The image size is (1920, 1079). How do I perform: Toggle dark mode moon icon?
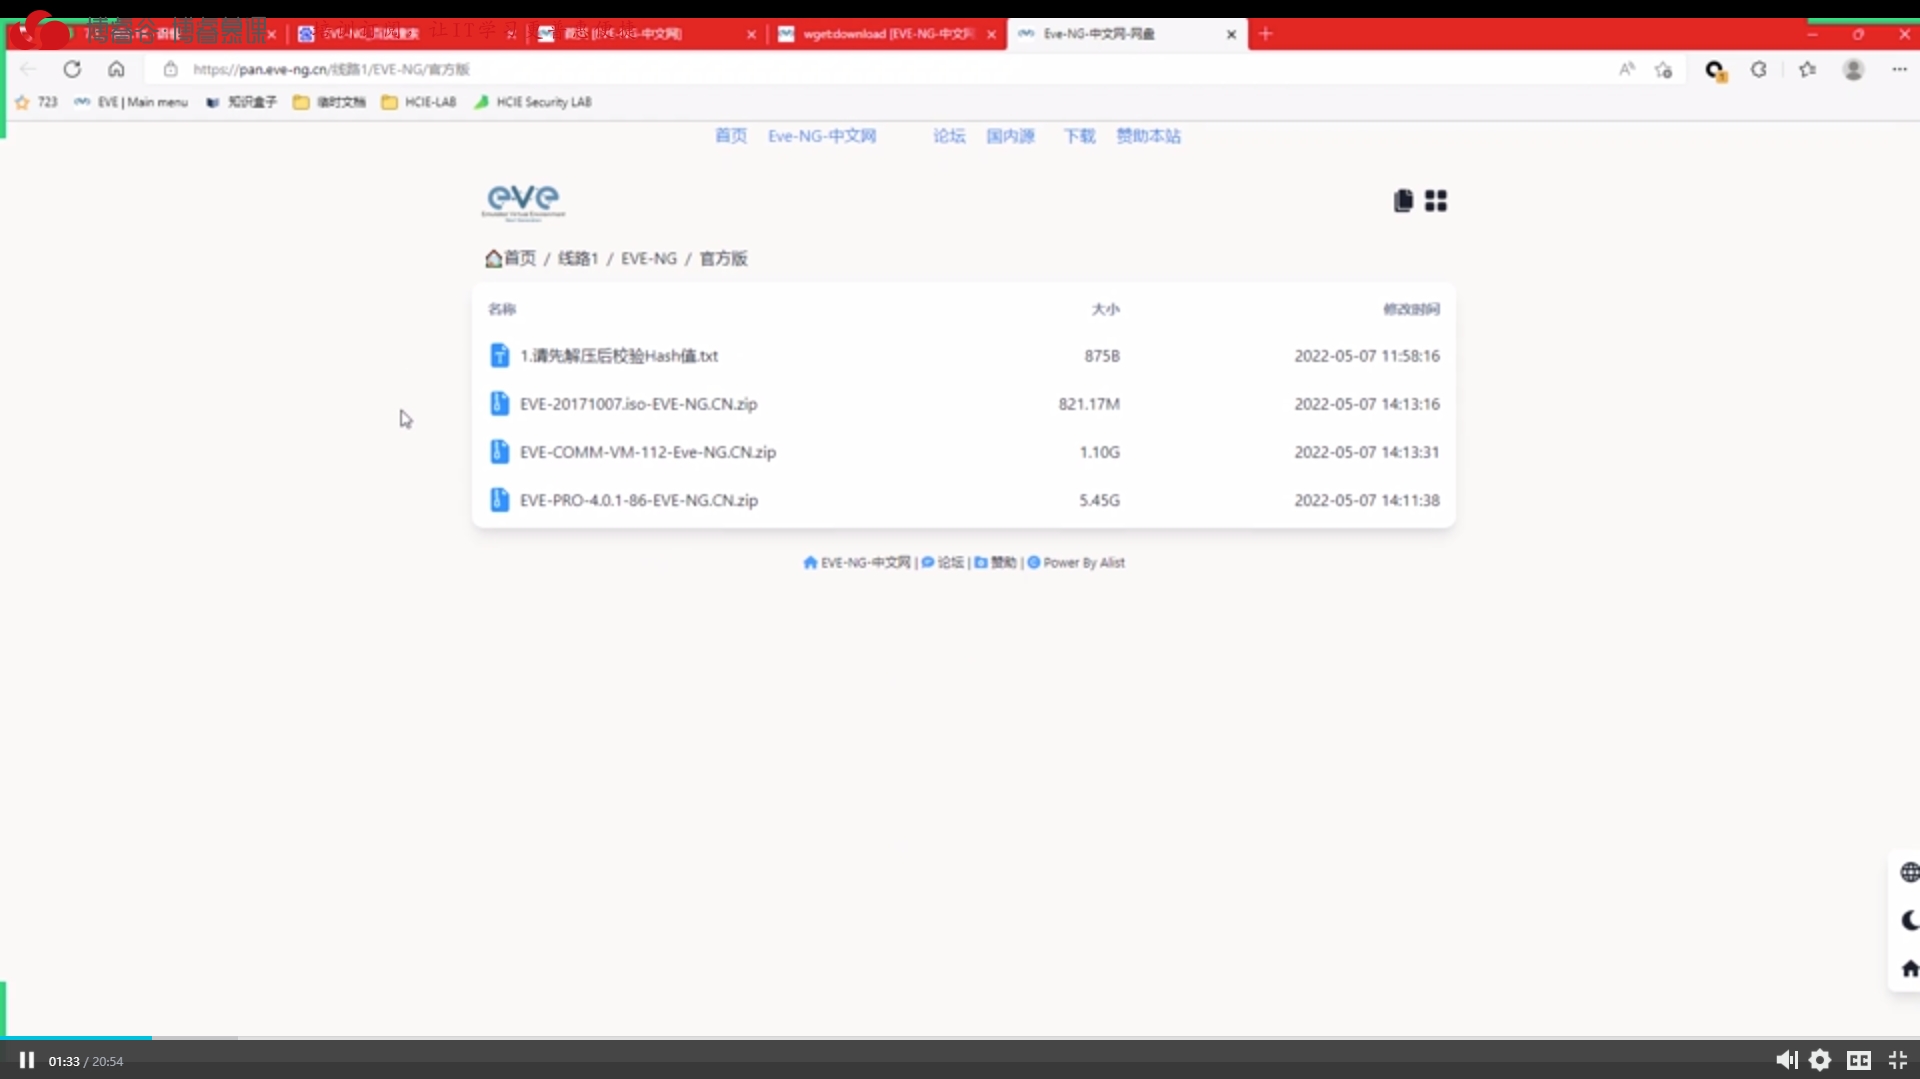tap(1909, 920)
